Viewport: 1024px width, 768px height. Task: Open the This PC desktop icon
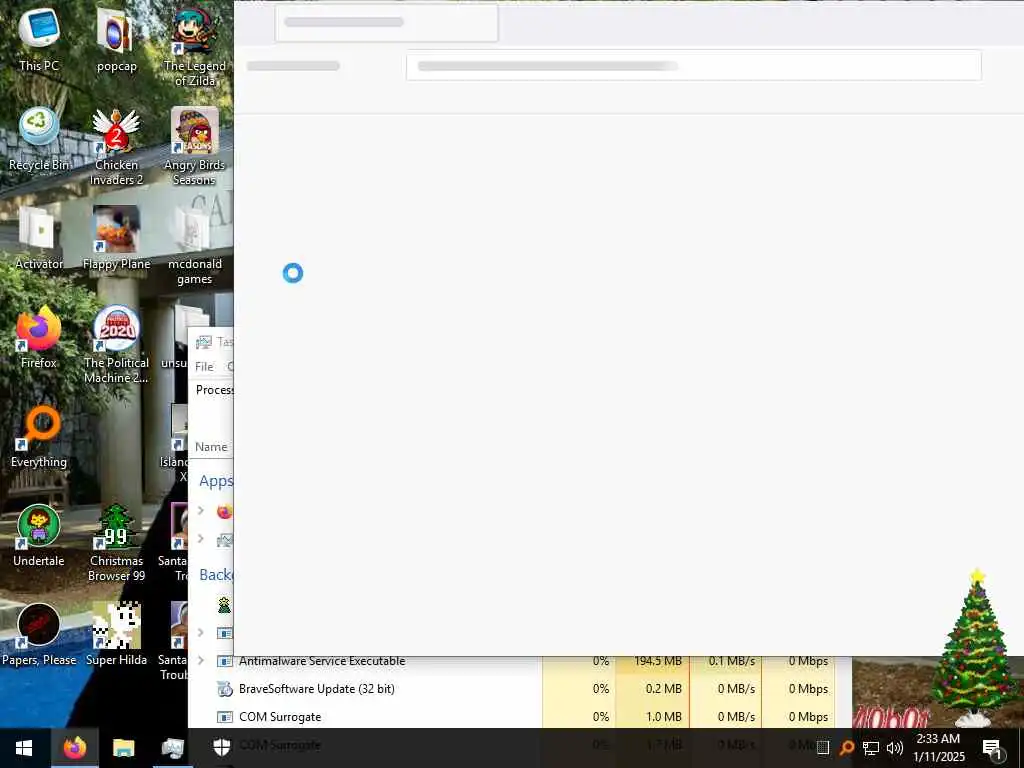click(x=39, y=39)
